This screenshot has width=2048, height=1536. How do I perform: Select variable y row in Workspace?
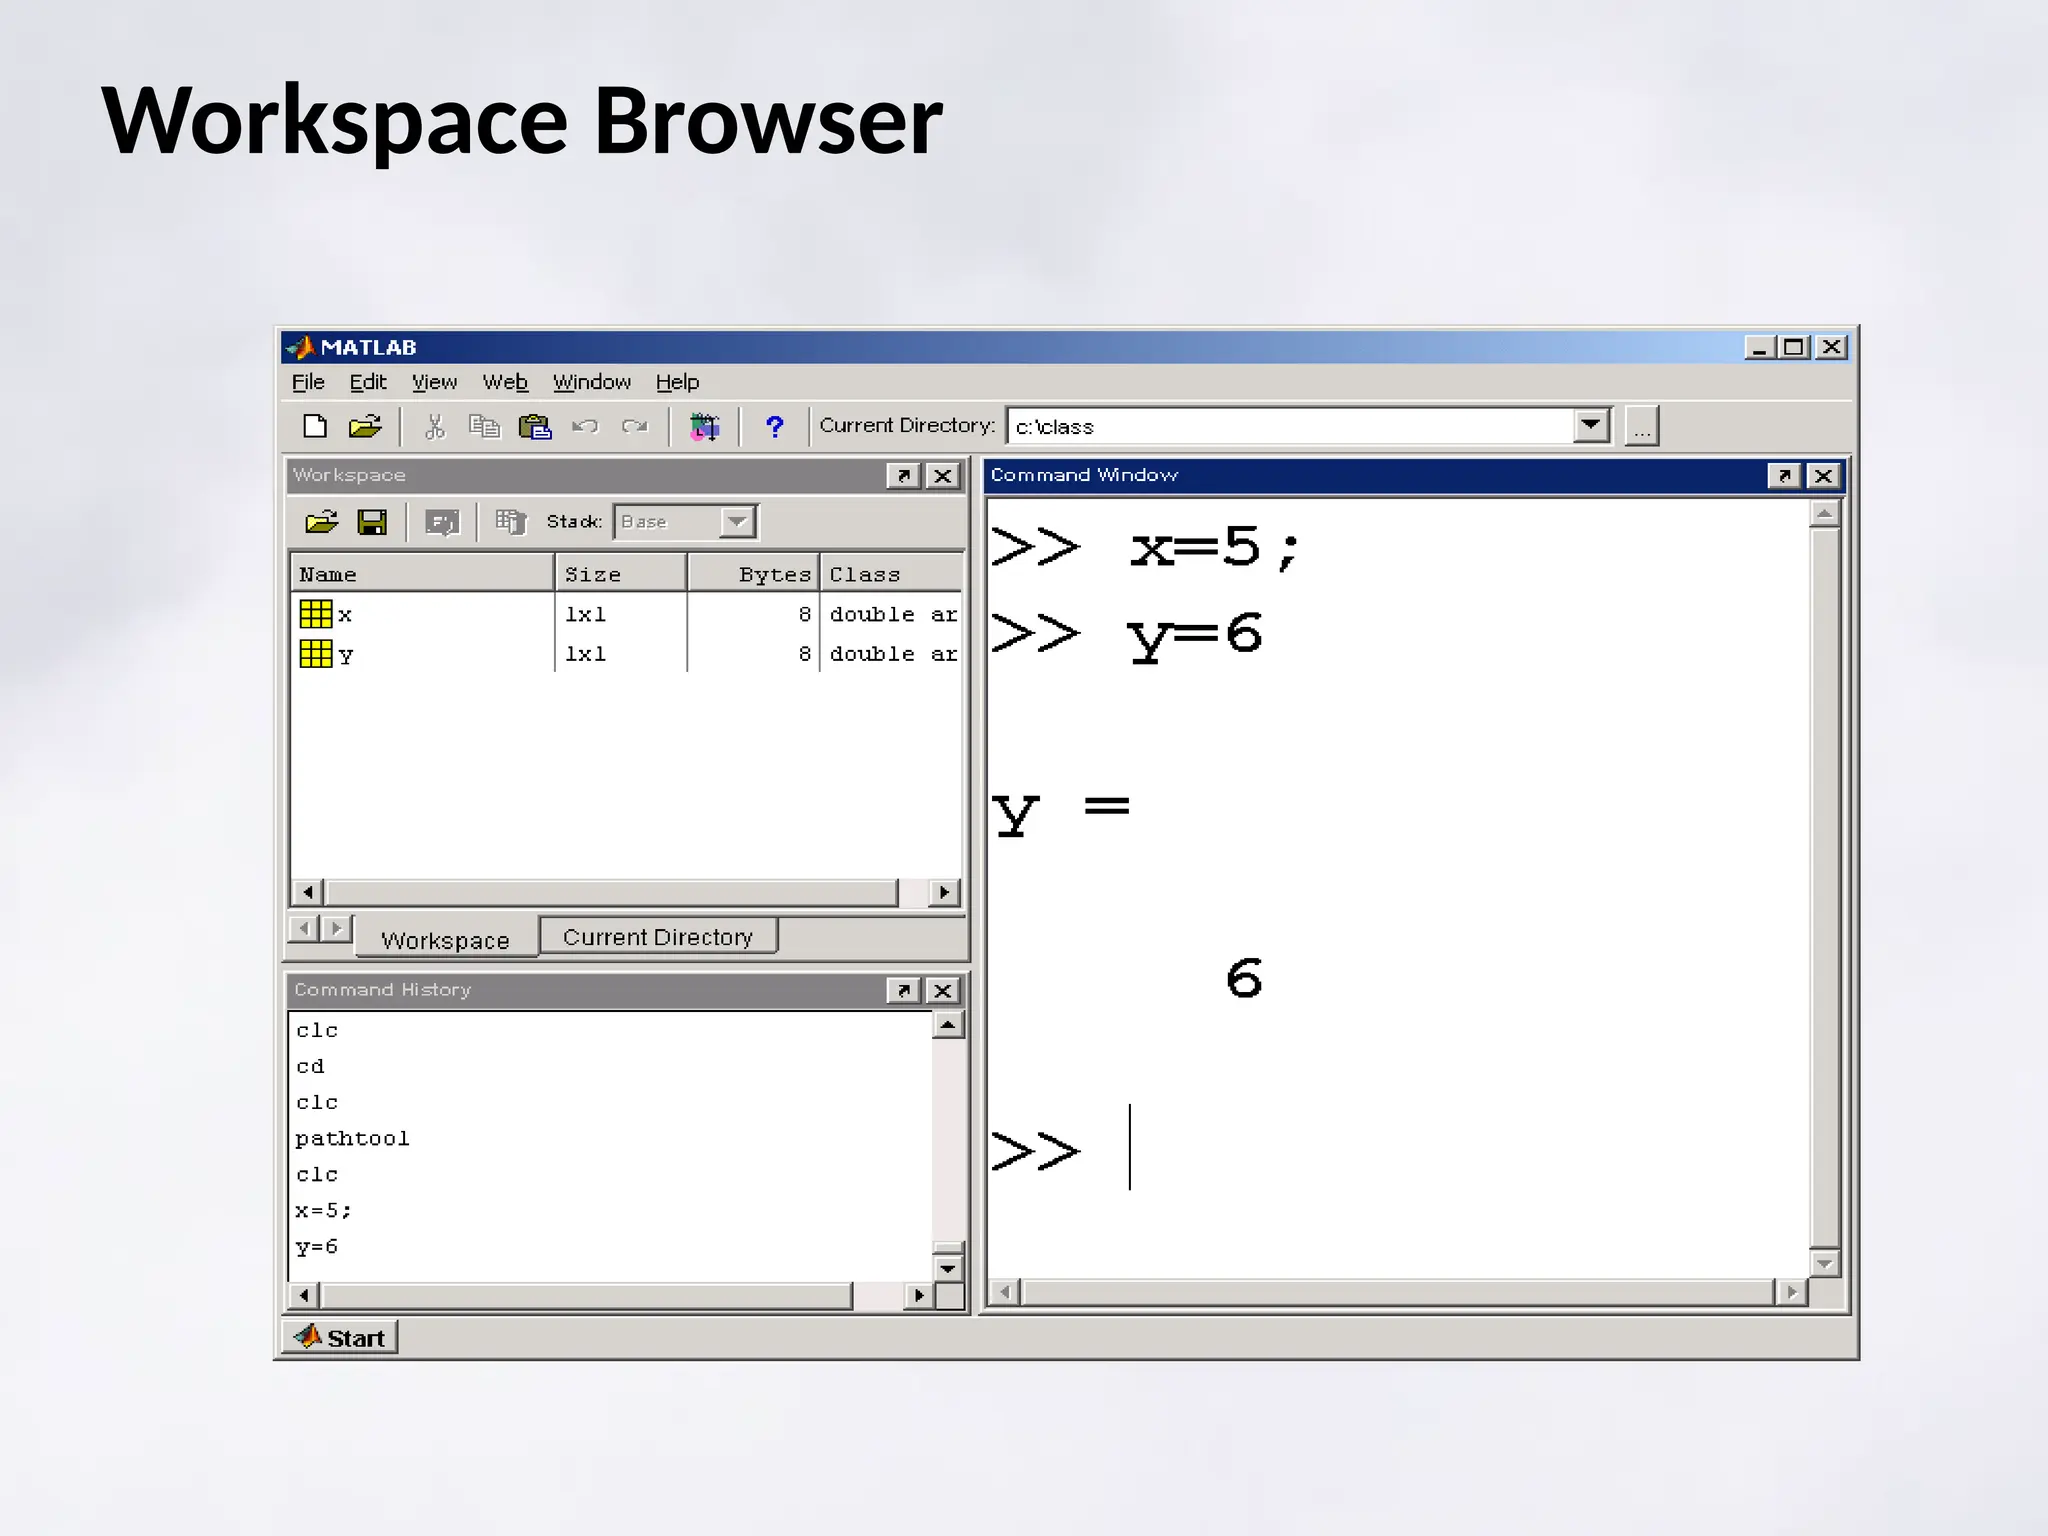pyautogui.click(x=627, y=654)
